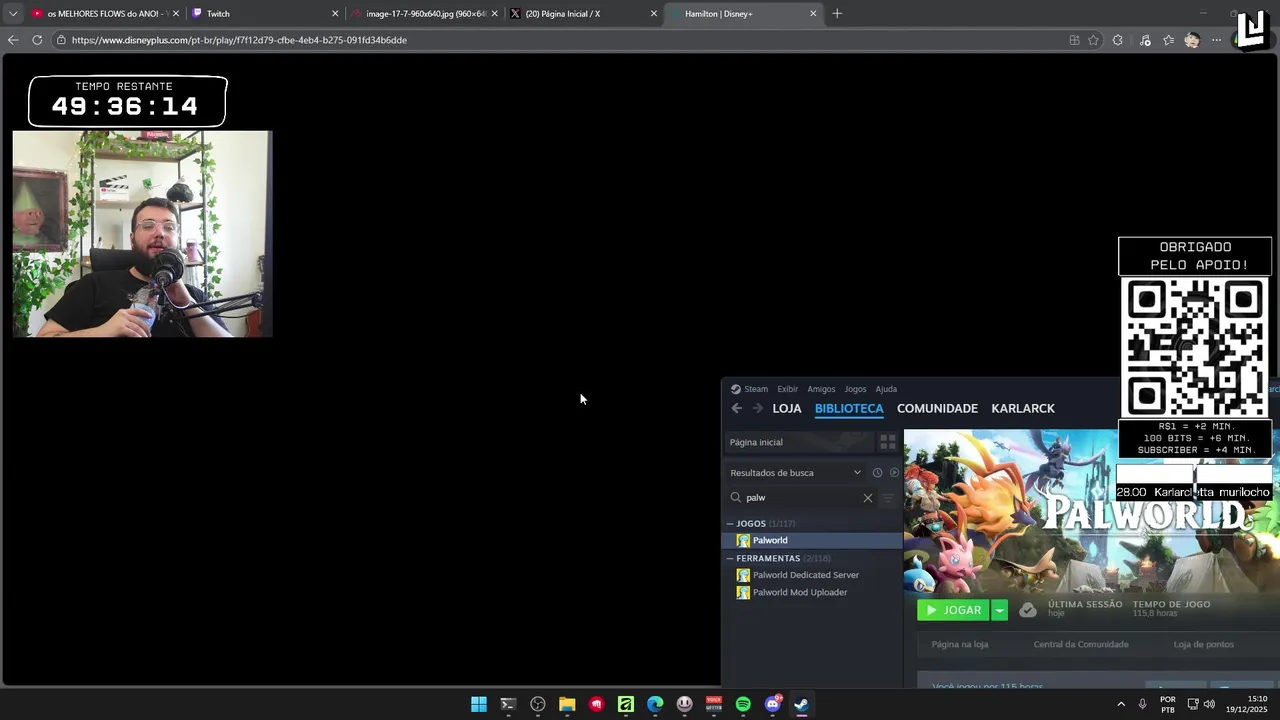1280x720 pixels.
Task: Click Página inicial in Steam library
Action: click(799, 442)
